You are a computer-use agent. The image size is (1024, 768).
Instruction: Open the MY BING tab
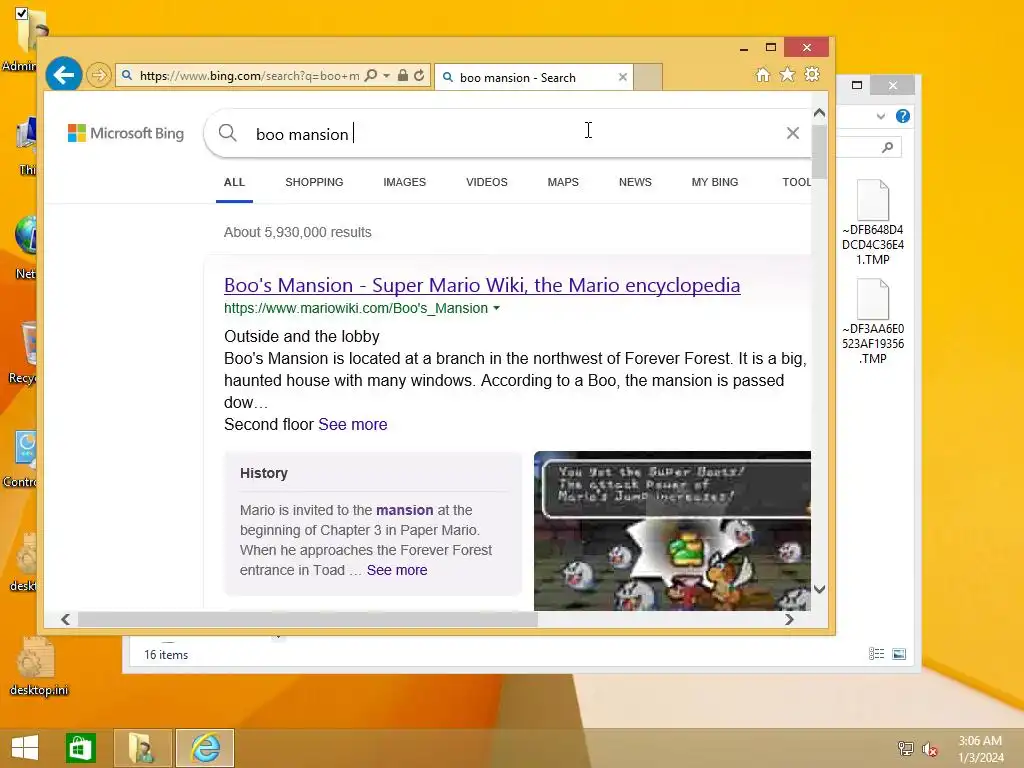715,182
